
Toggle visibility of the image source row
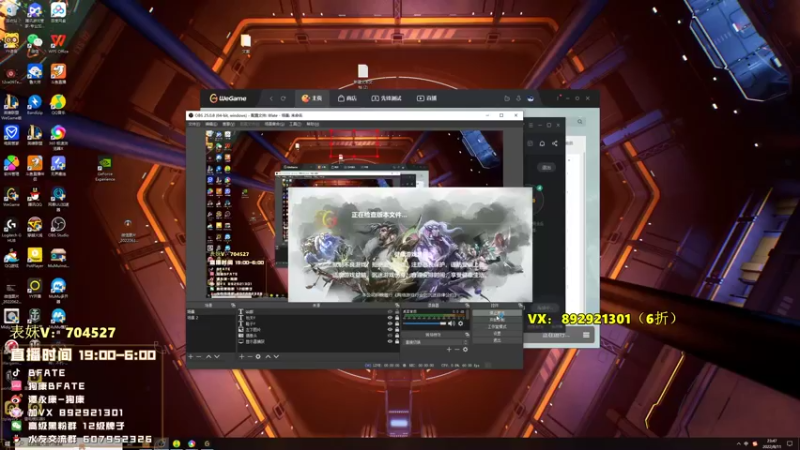tap(390, 330)
